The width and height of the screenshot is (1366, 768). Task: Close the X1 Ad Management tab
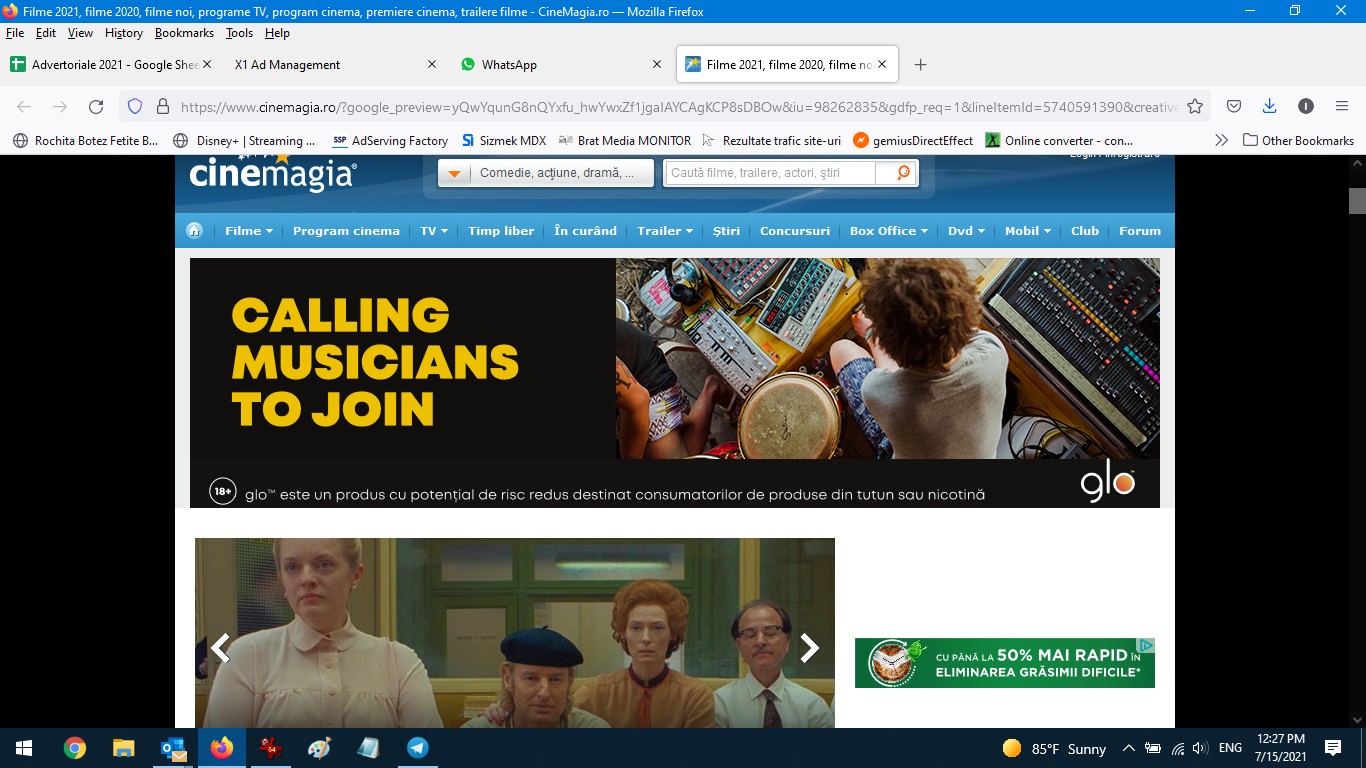coord(432,64)
